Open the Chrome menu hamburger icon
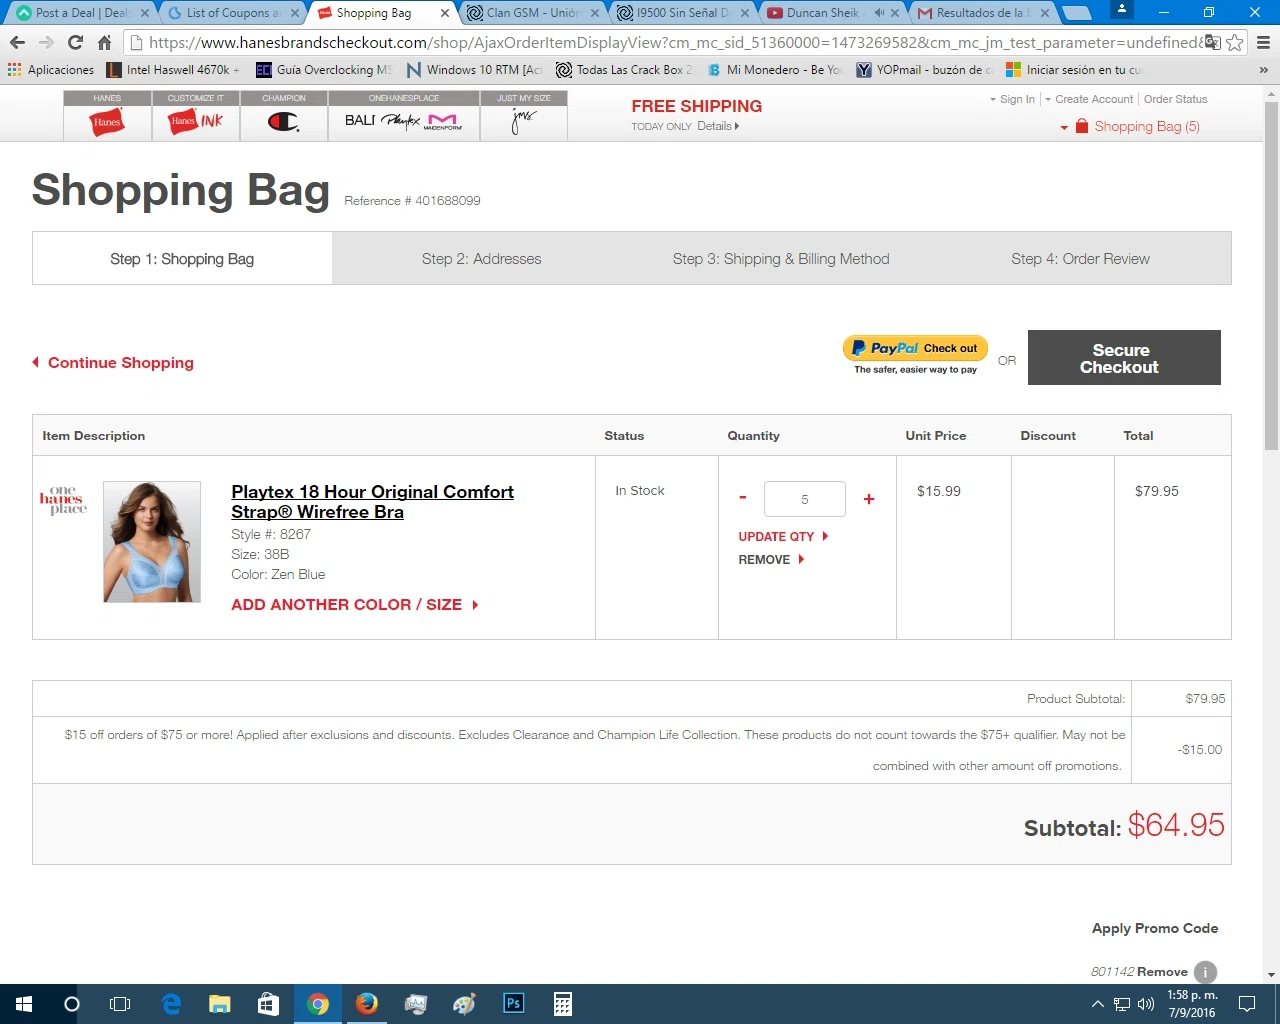Screen dimensions: 1280x1024 (1263, 42)
